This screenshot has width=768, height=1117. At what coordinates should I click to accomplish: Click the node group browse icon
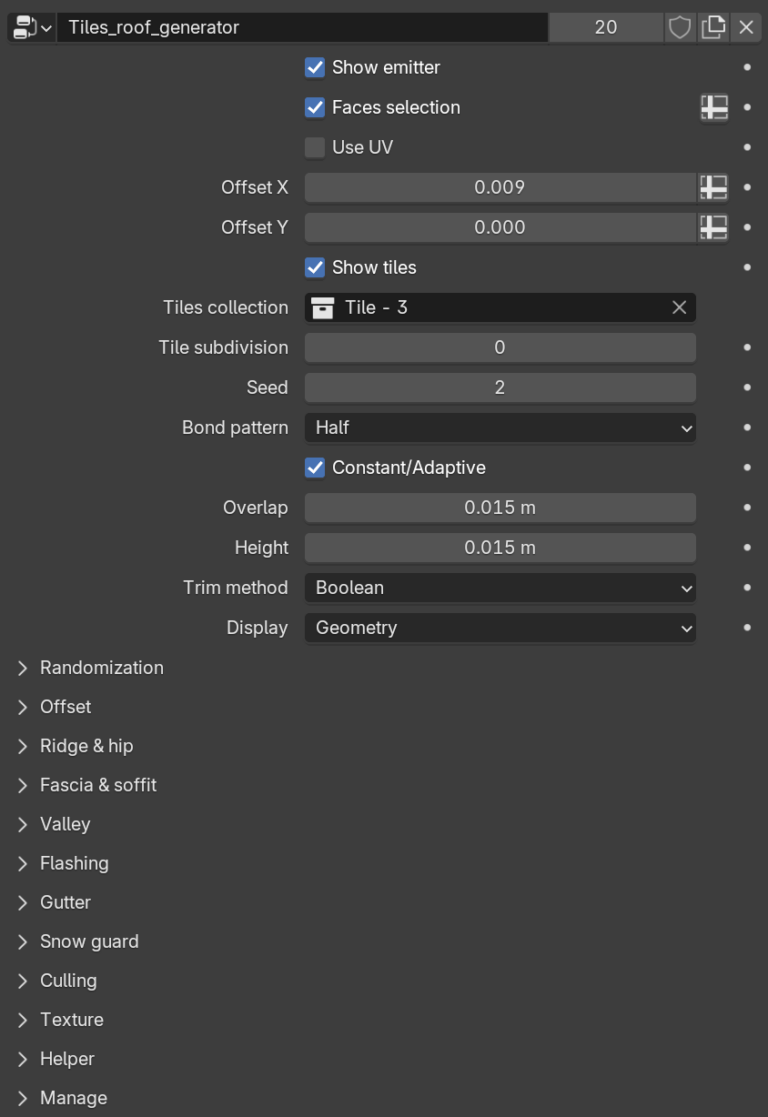pos(30,27)
